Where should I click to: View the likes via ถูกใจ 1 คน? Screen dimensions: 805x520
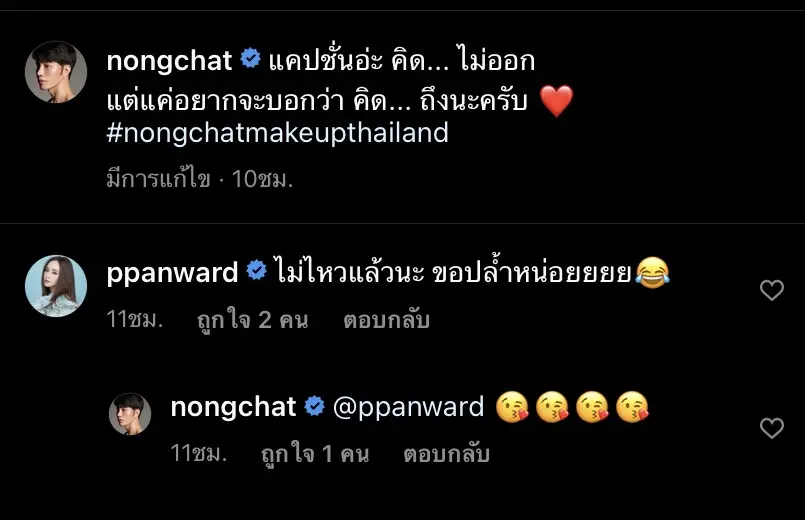tap(315, 454)
